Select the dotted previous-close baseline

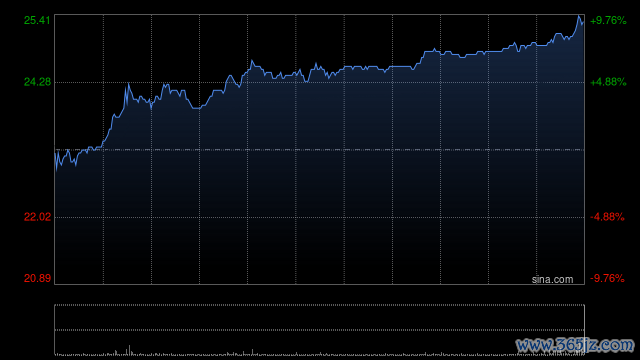point(320,150)
